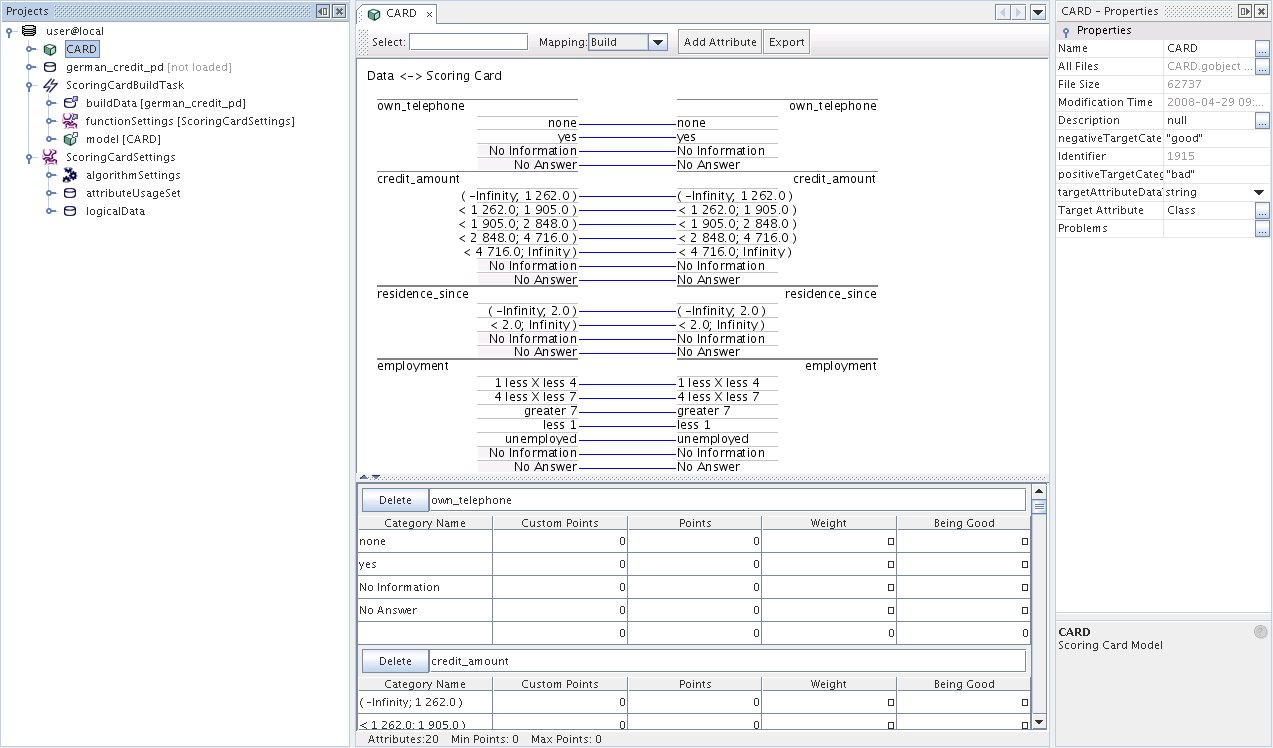The width and height of the screenshot is (1273, 748).
Task: Delete the own_telephone attribute
Action: coord(395,500)
